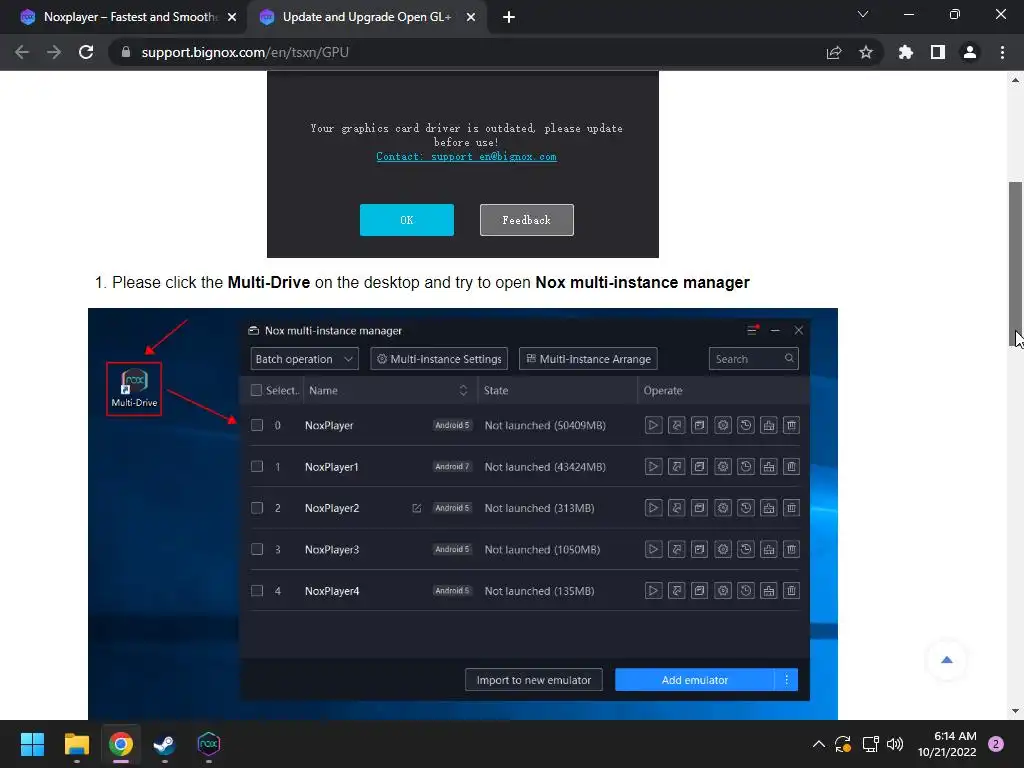Expand the Batch operation dropdown
Screen dimensions: 1024x768
pos(304,359)
